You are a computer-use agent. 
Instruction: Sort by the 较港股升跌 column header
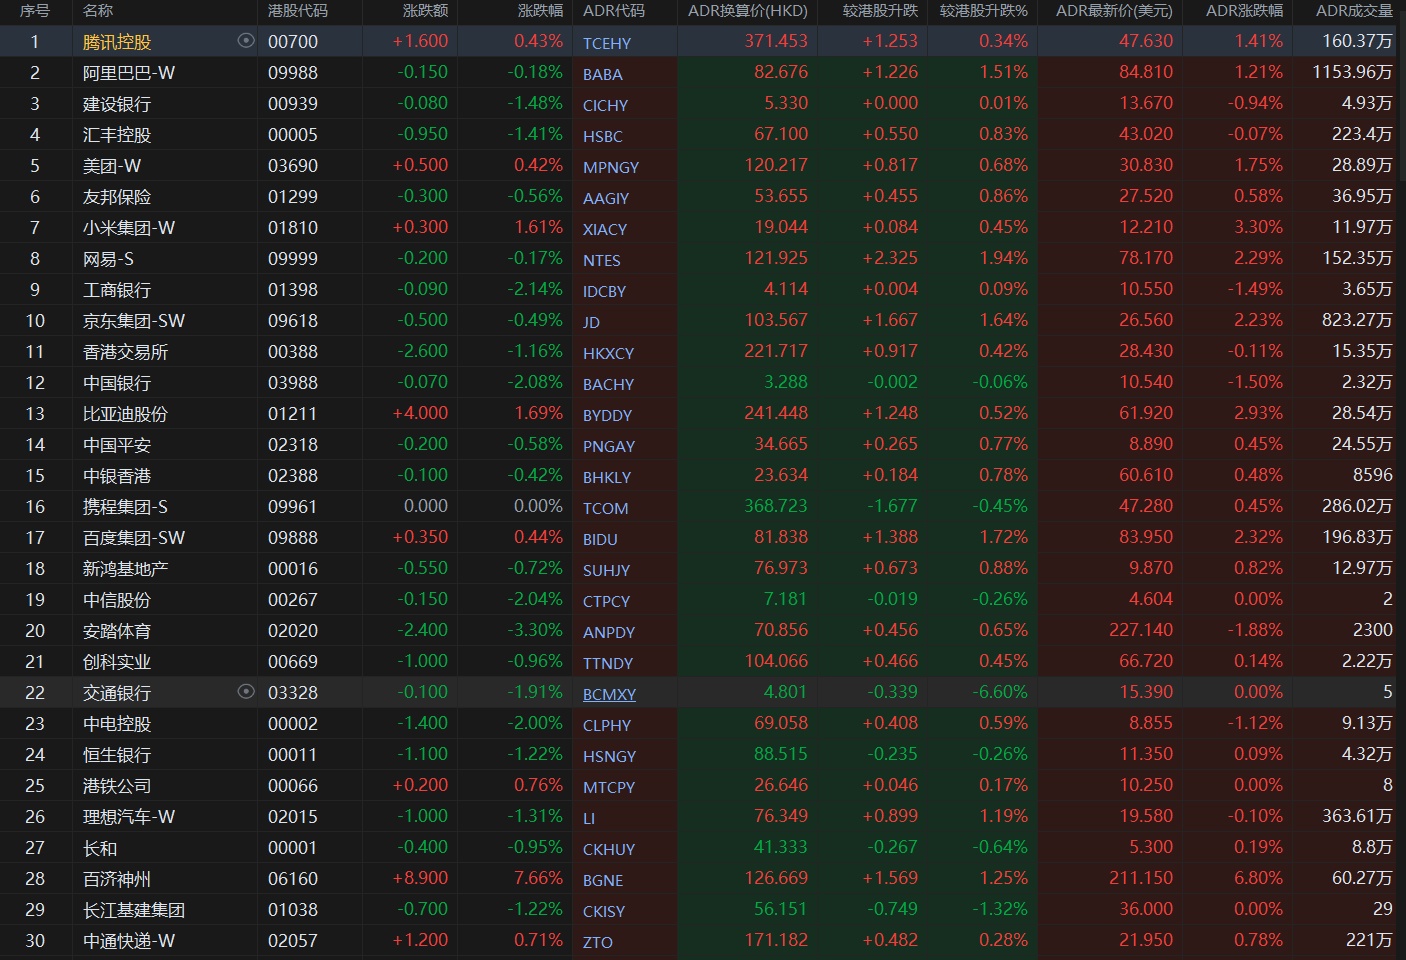880,11
